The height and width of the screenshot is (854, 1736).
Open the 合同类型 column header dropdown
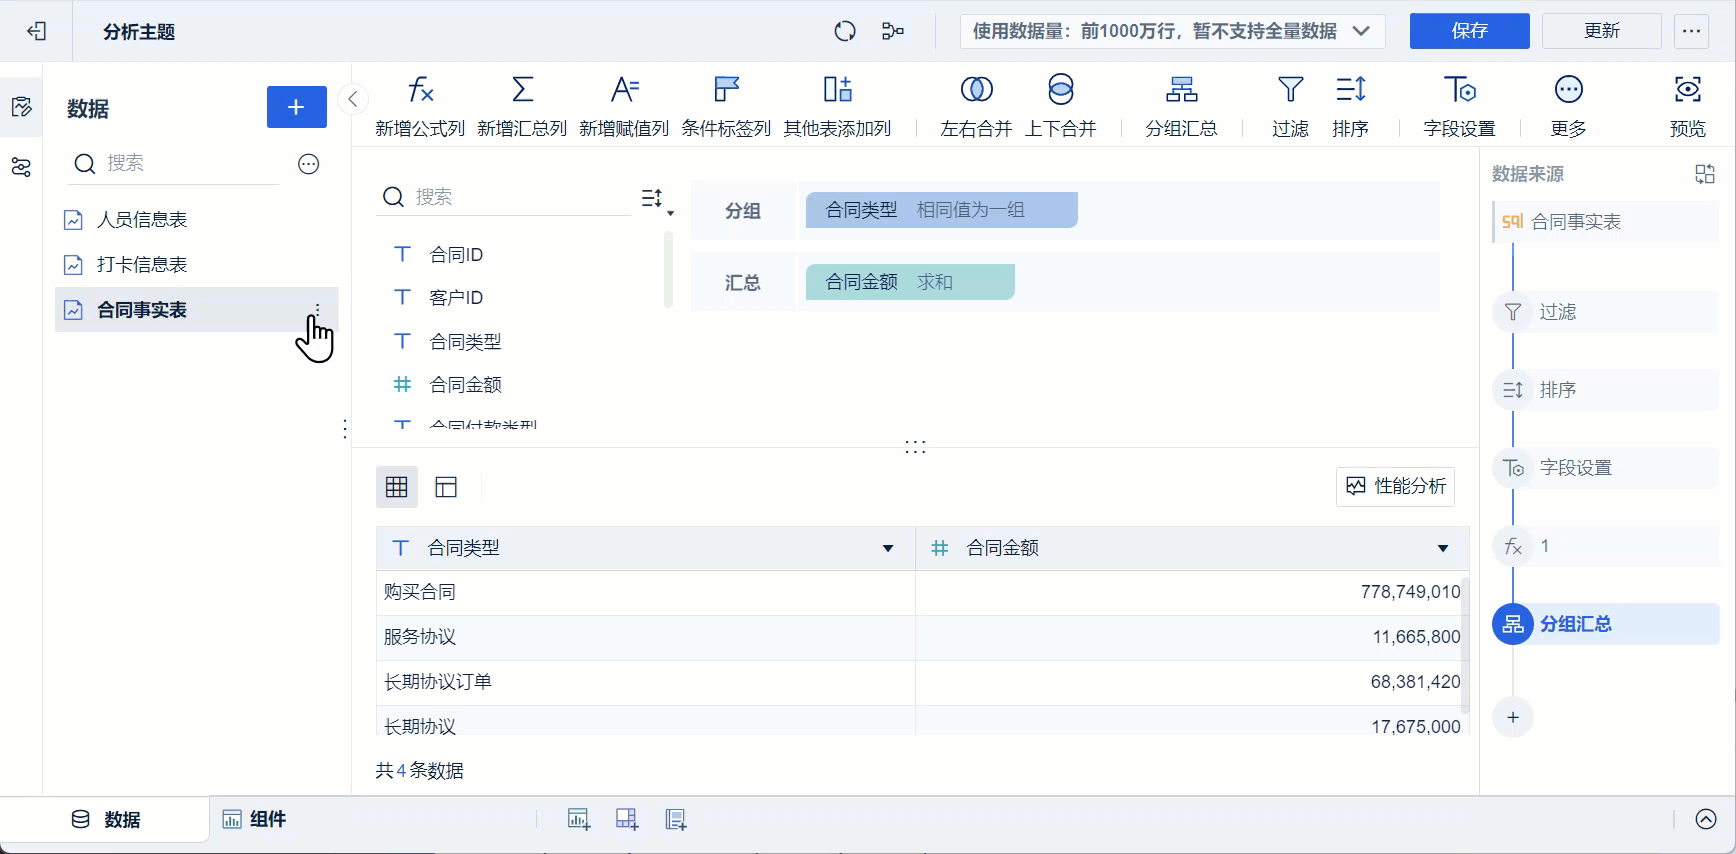pyautogui.click(x=888, y=548)
